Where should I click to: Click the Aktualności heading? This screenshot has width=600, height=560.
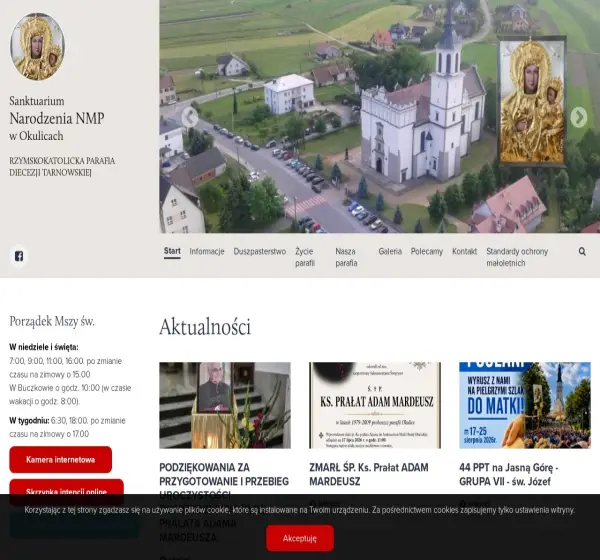click(205, 327)
